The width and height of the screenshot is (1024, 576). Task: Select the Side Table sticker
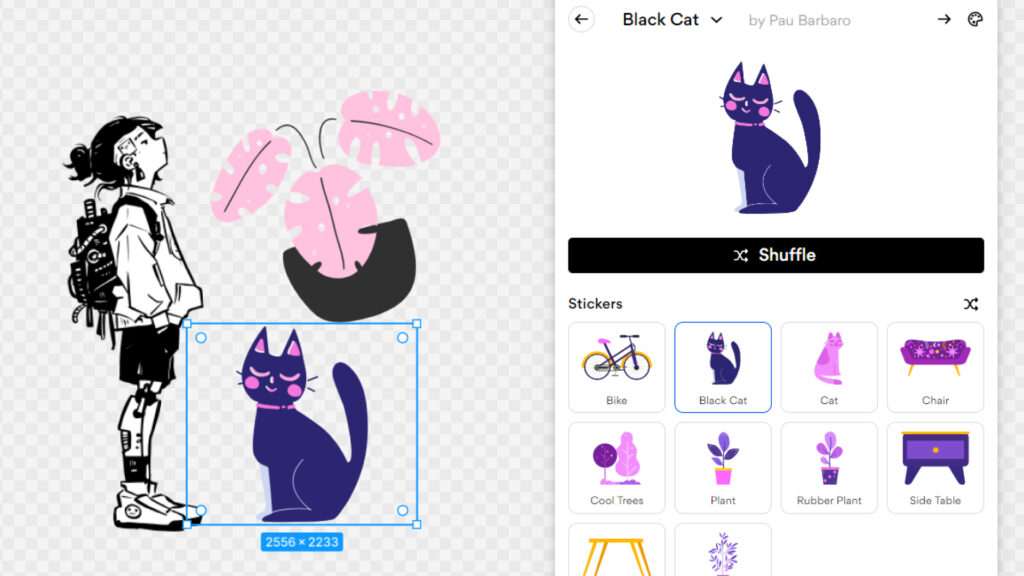(x=935, y=468)
